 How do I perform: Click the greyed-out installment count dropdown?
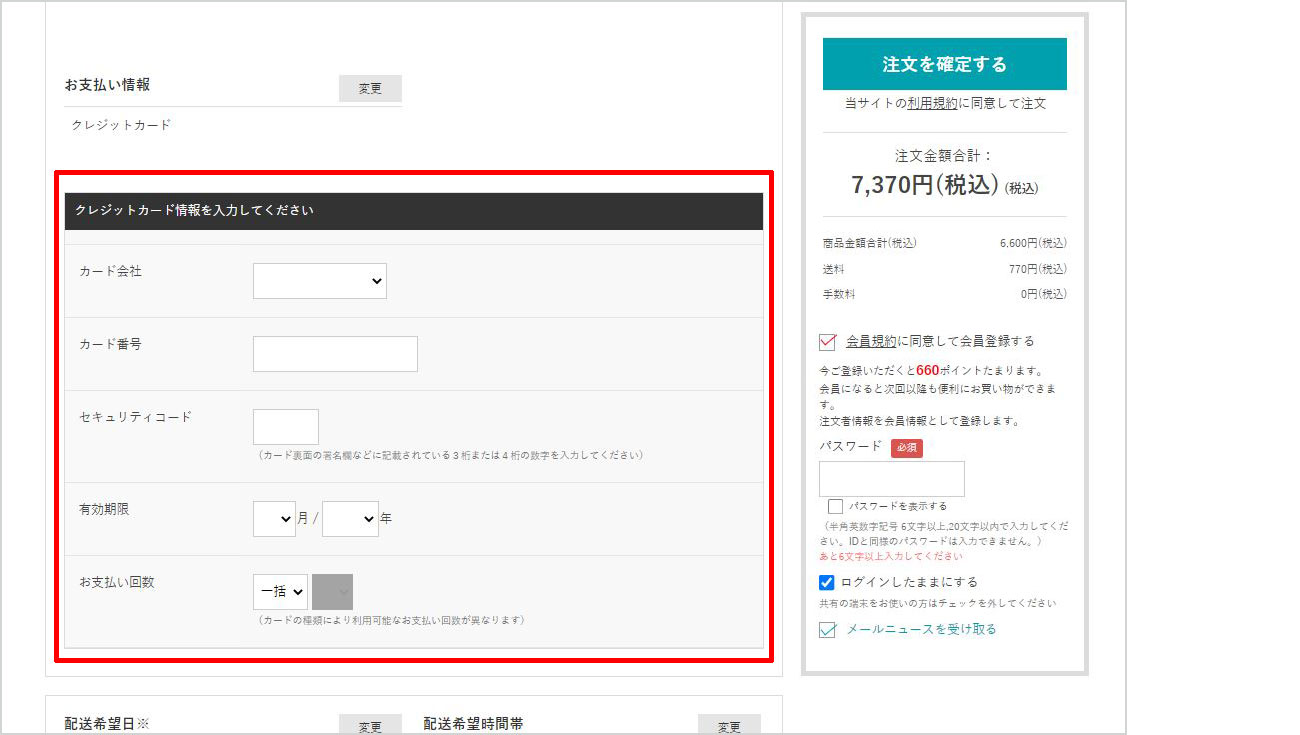point(332,592)
